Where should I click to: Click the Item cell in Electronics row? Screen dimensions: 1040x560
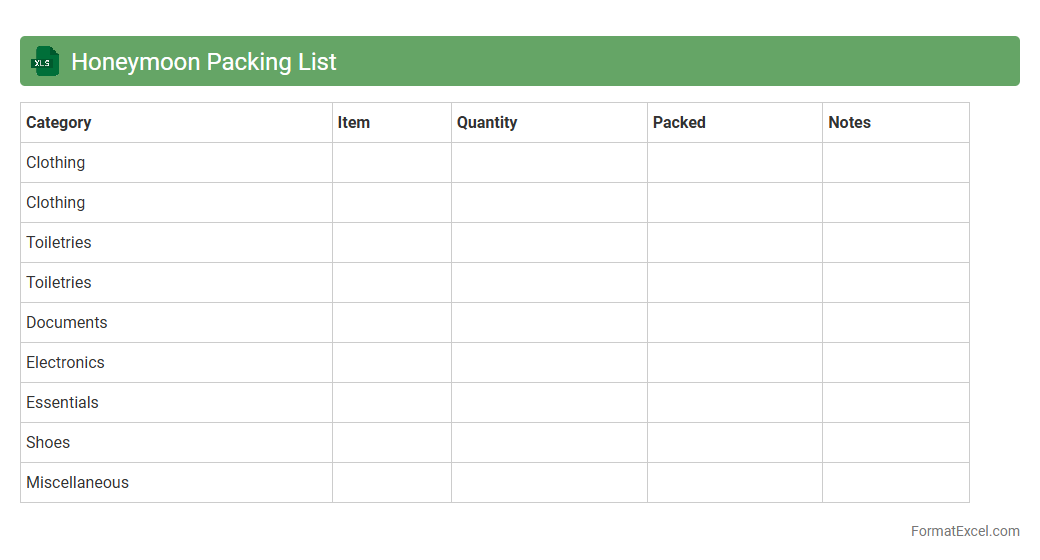[x=391, y=362]
